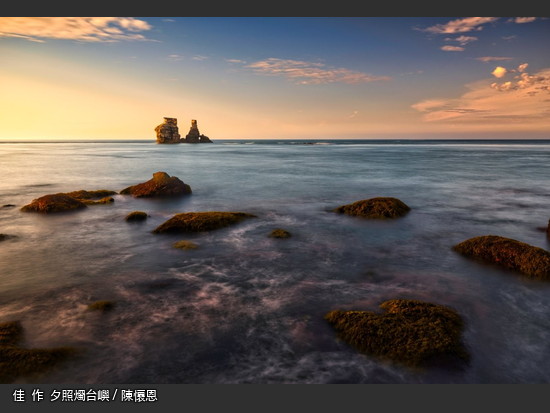Click the seascape sunset photo
Image resolution: width=550 pixels, height=413 pixels.
pos(275,200)
